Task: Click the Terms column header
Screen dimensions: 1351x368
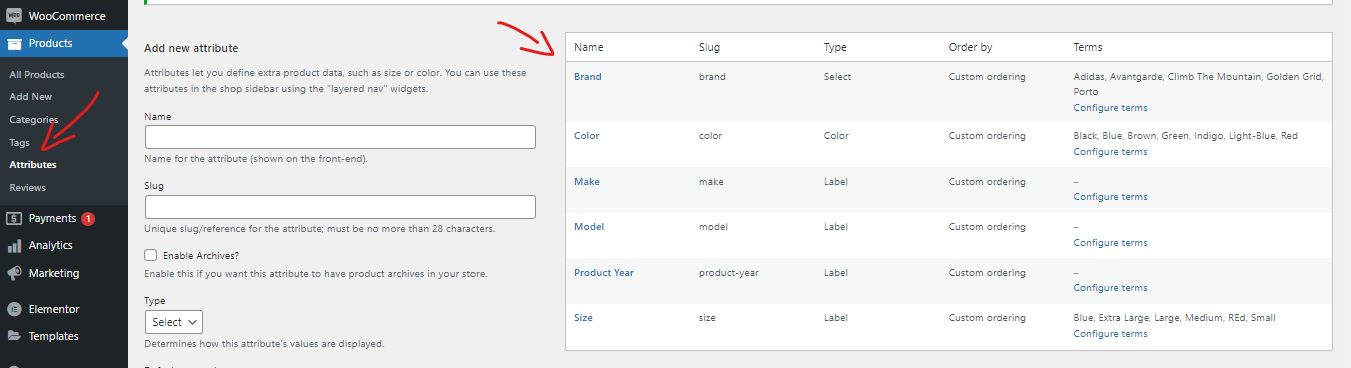Action: click(x=1088, y=48)
